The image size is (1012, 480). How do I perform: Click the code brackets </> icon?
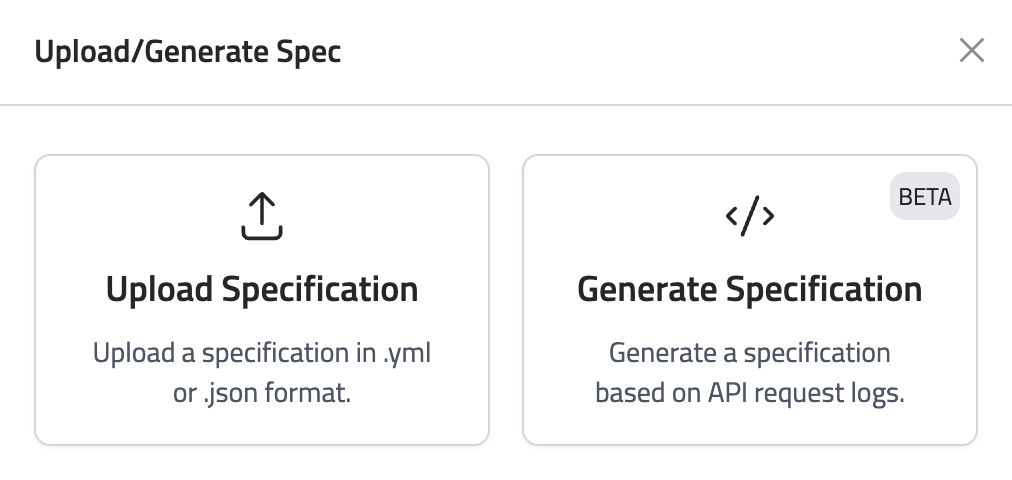click(749, 216)
